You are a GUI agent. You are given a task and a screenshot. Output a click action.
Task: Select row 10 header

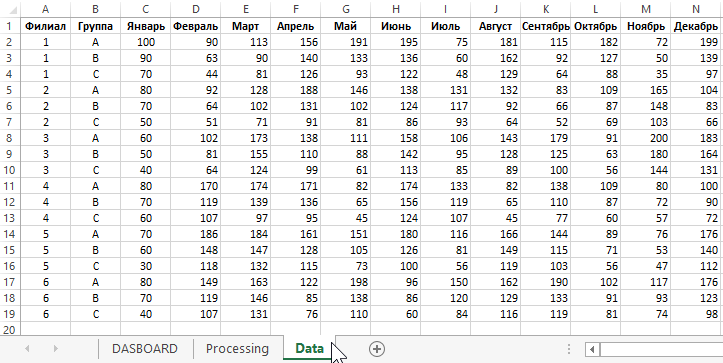tap(10, 170)
